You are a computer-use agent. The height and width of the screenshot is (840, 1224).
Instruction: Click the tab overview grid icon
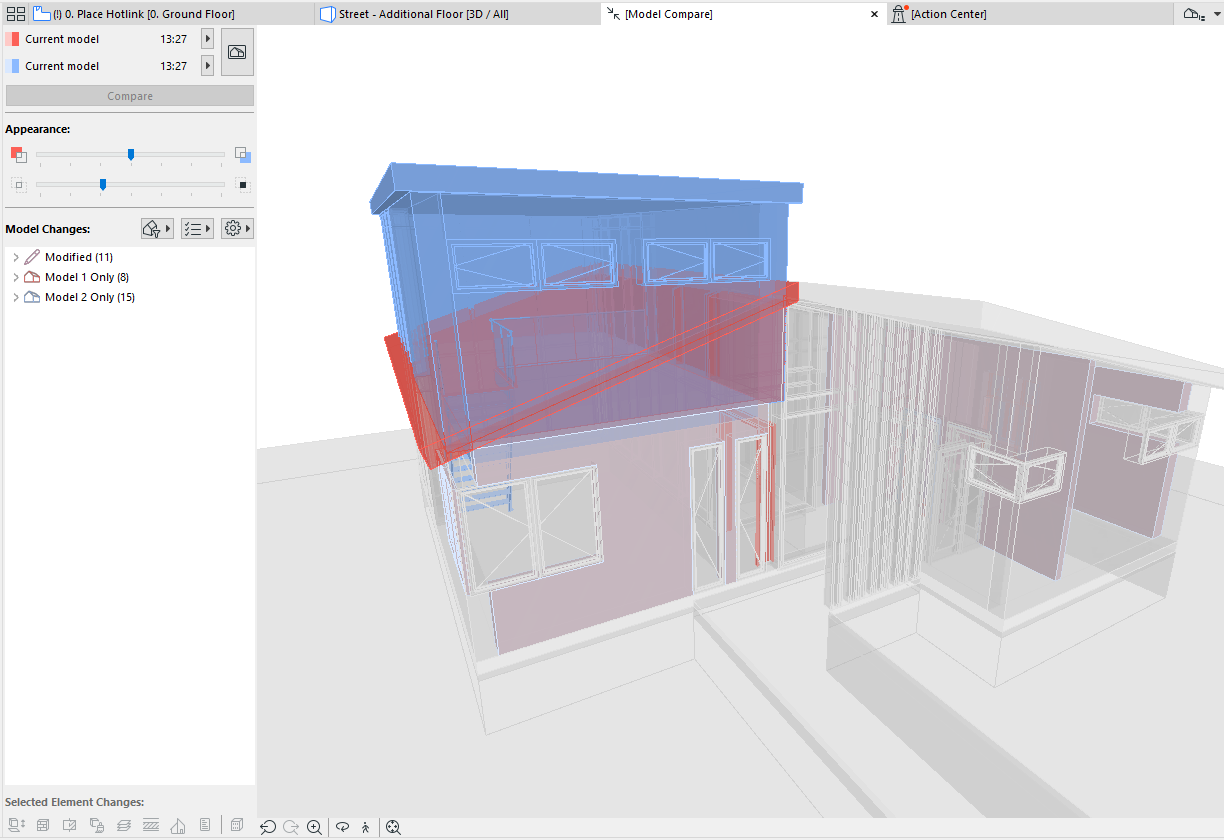point(16,14)
